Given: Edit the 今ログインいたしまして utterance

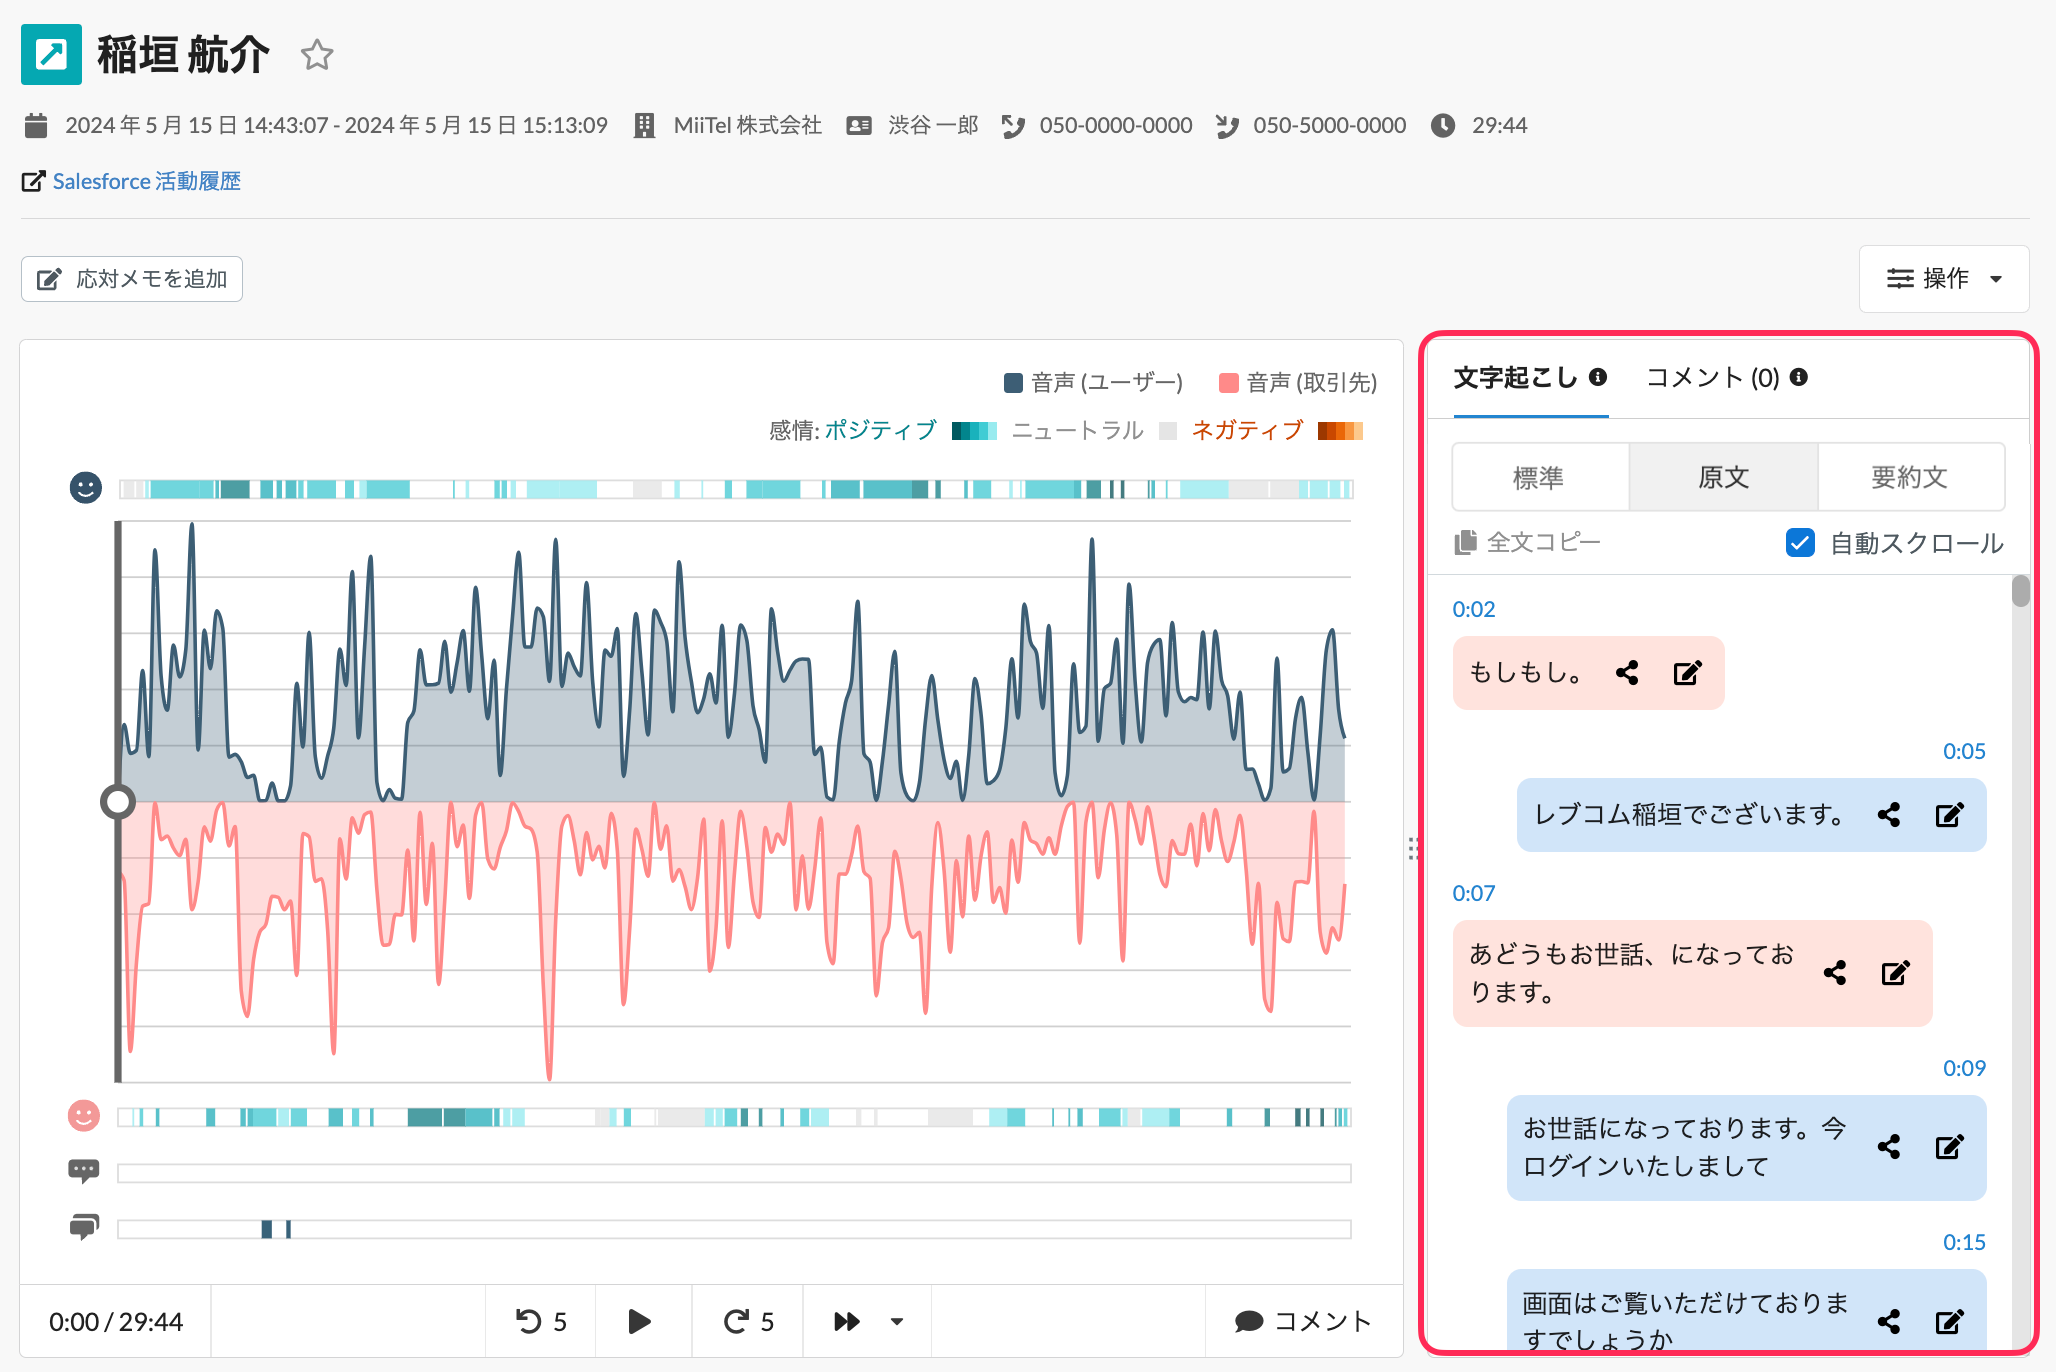Looking at the screenshot, I should (1950, 1147).
